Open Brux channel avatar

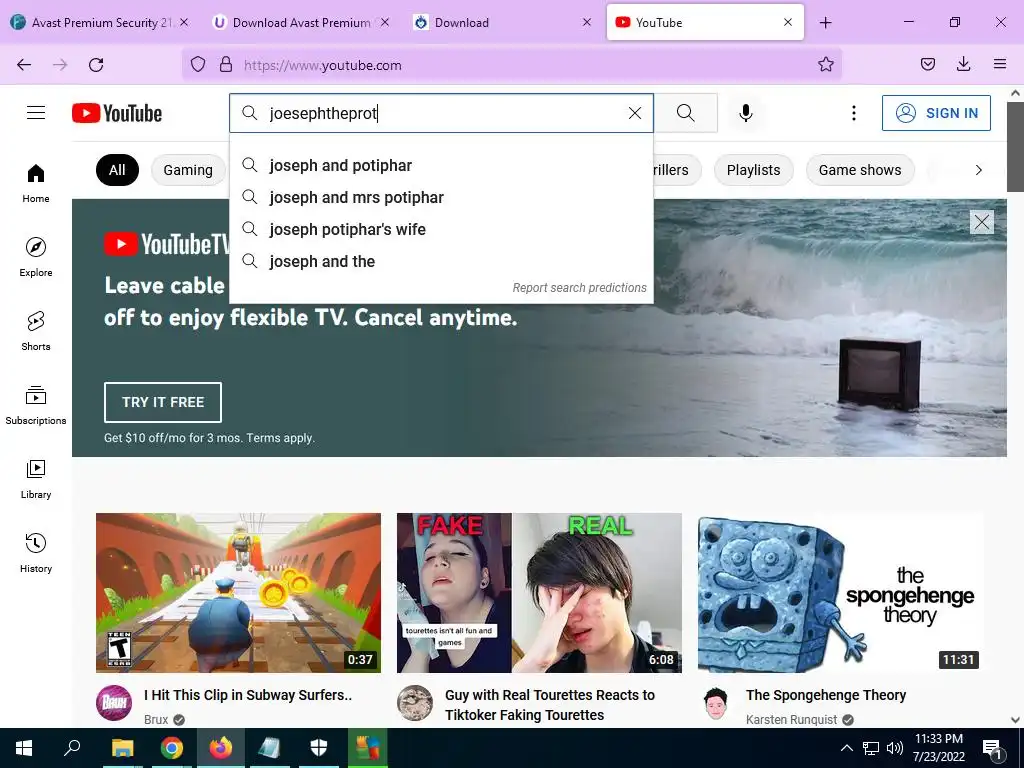tap(114, 703)
